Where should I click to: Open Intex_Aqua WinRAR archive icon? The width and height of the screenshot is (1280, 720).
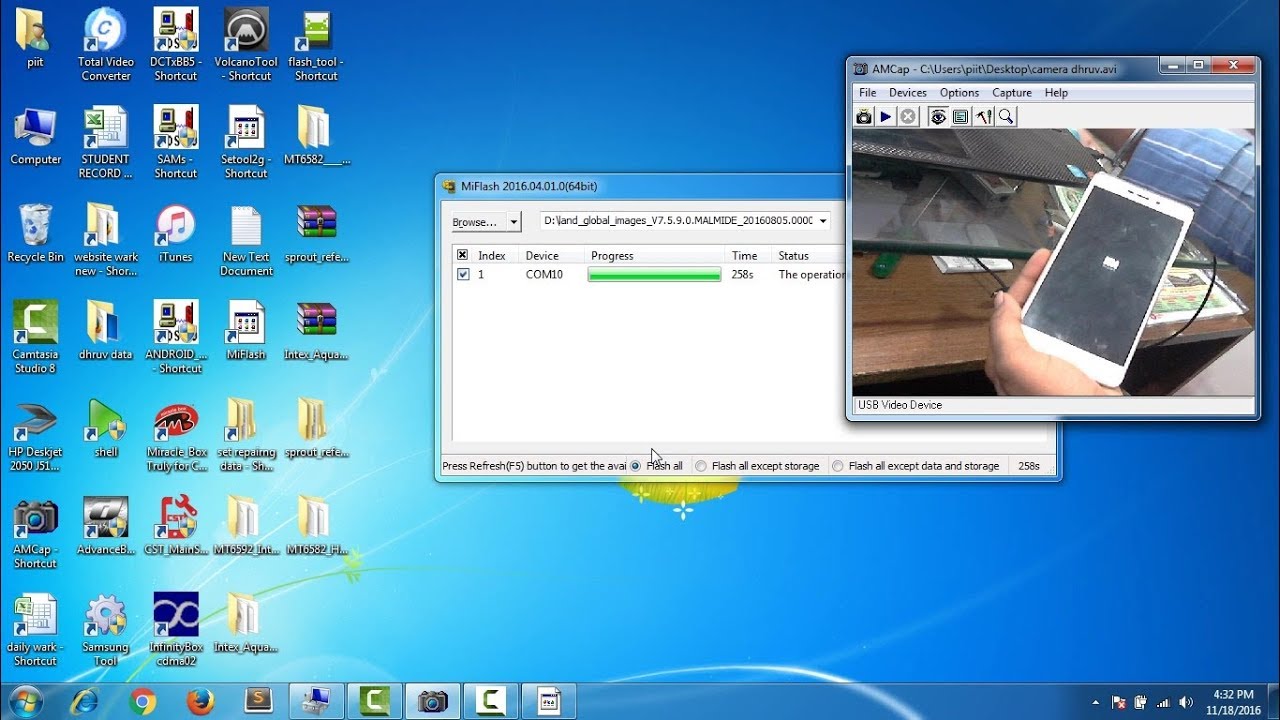pyautogui.click(x=316, y=331)
